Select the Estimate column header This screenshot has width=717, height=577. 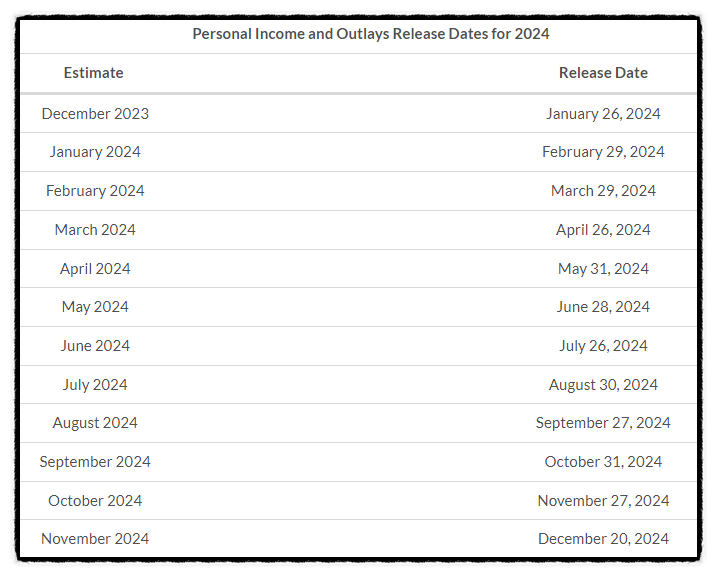tap(93, 73)
